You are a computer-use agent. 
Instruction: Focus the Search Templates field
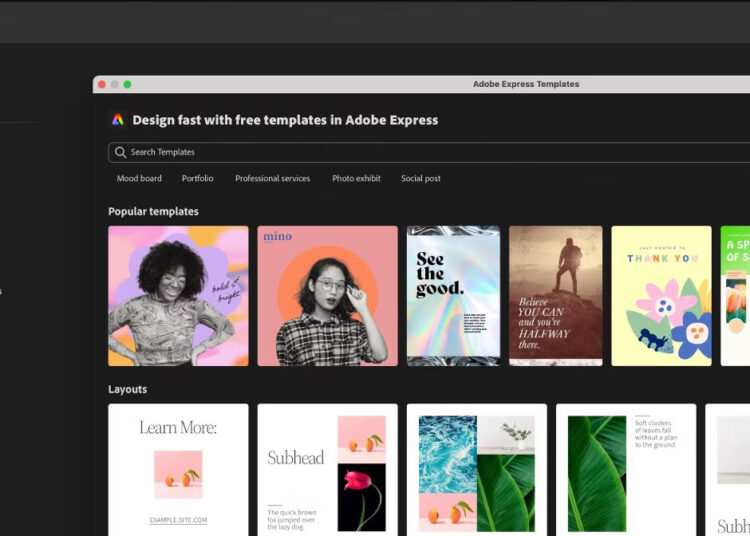point(400,152)
